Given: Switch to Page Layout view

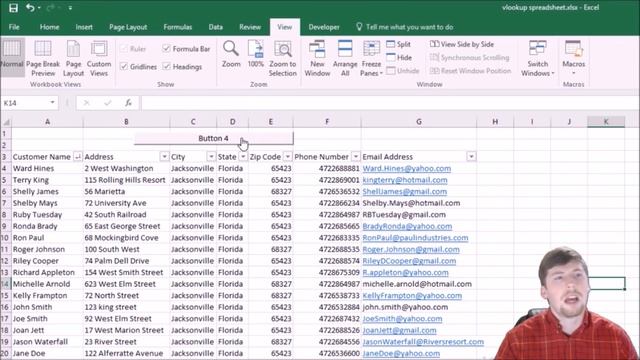Looking at the screenshot, I should (73, 58).
